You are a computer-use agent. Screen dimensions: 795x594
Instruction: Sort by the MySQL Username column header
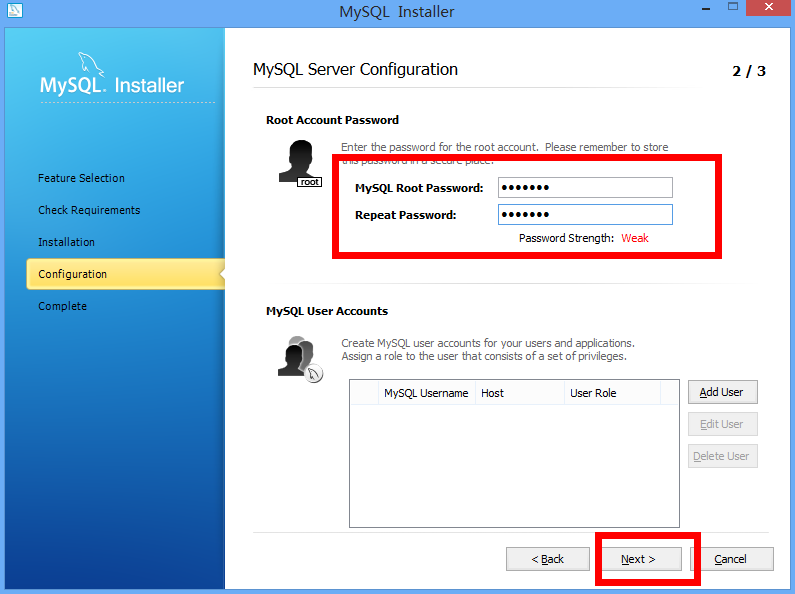426,393
